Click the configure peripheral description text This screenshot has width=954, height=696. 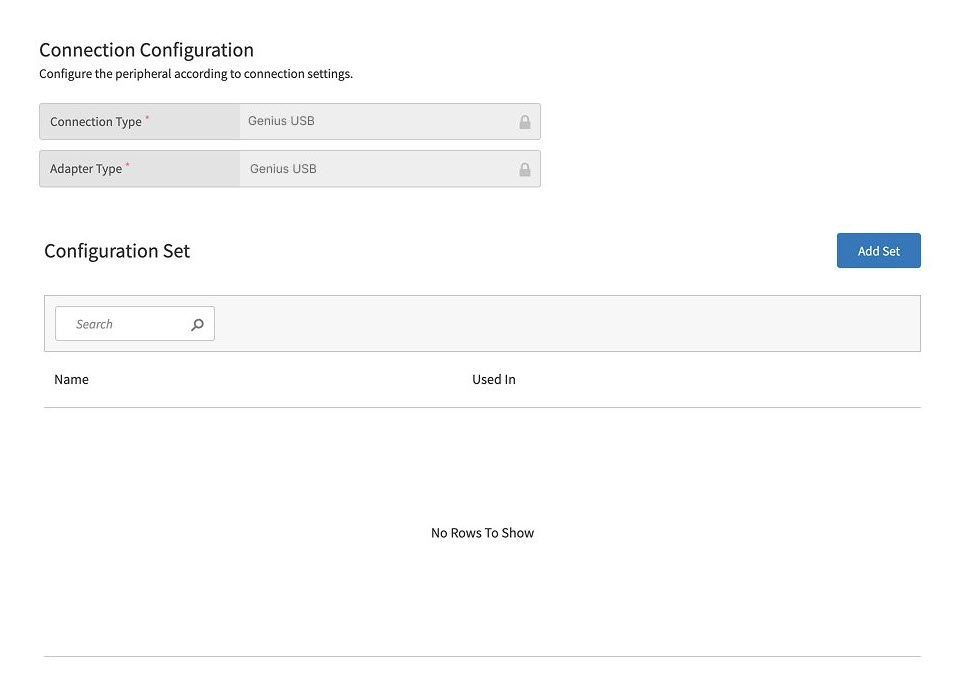(195, 73)
